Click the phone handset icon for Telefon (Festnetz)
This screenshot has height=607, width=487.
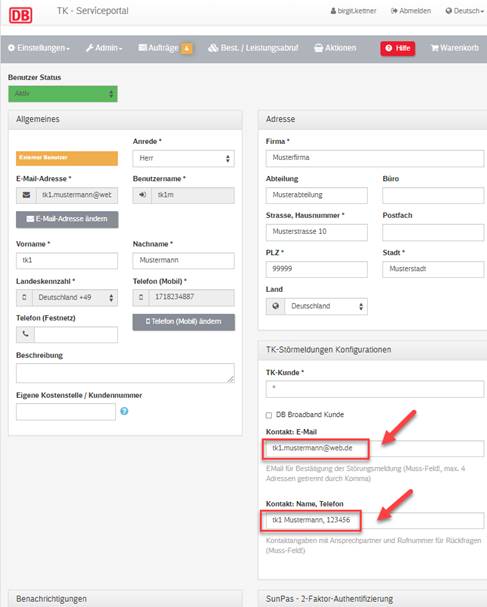click(x=26, y=334)
